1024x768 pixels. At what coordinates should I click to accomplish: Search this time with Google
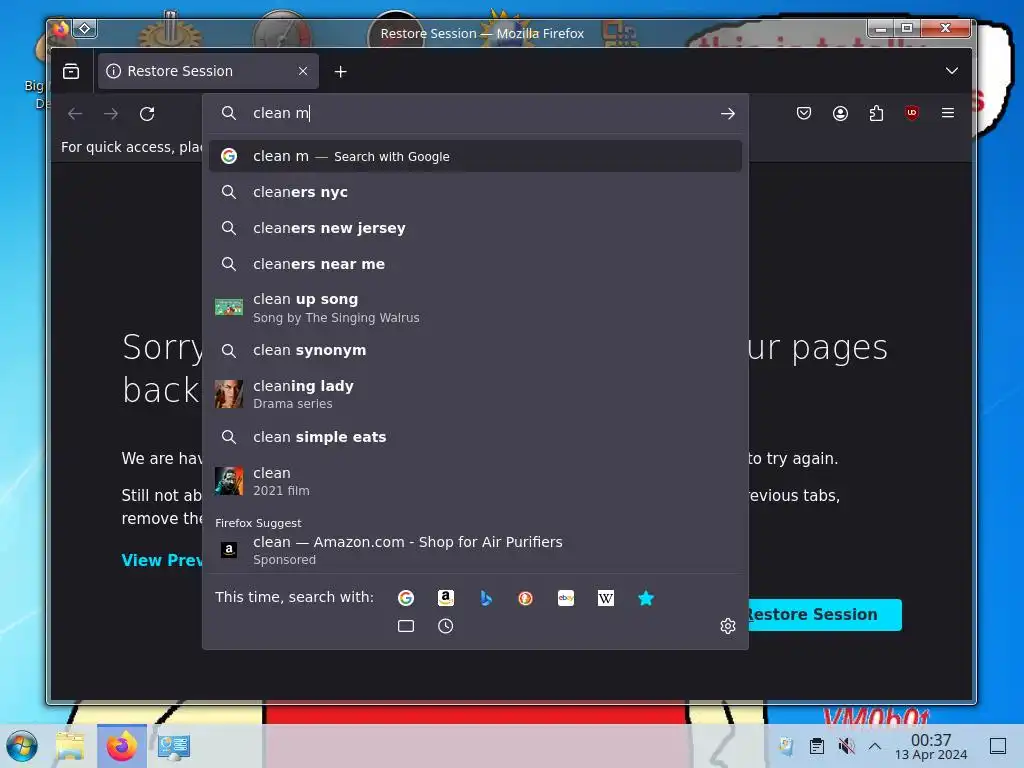pyautogui.click(x=406, y=598)
